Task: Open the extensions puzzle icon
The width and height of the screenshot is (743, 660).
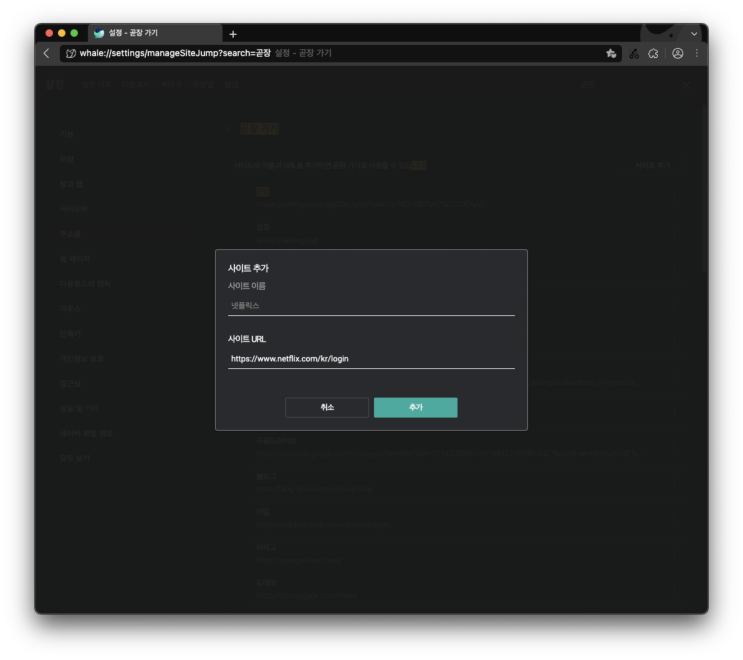Action: tap(653, 54)
